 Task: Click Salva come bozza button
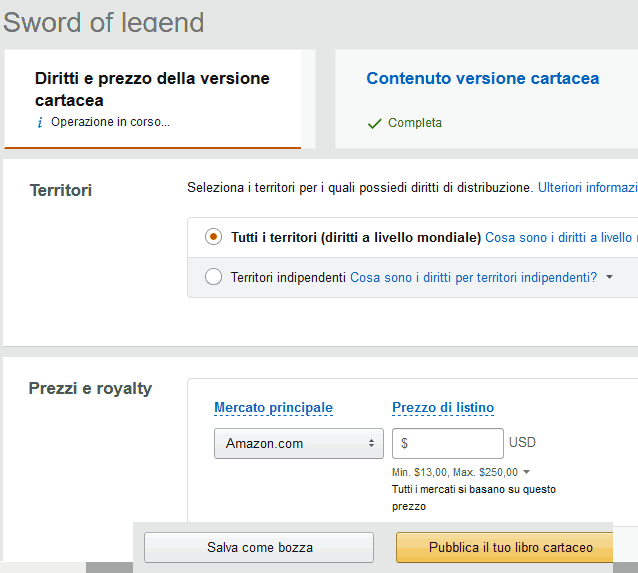[259, 547]
